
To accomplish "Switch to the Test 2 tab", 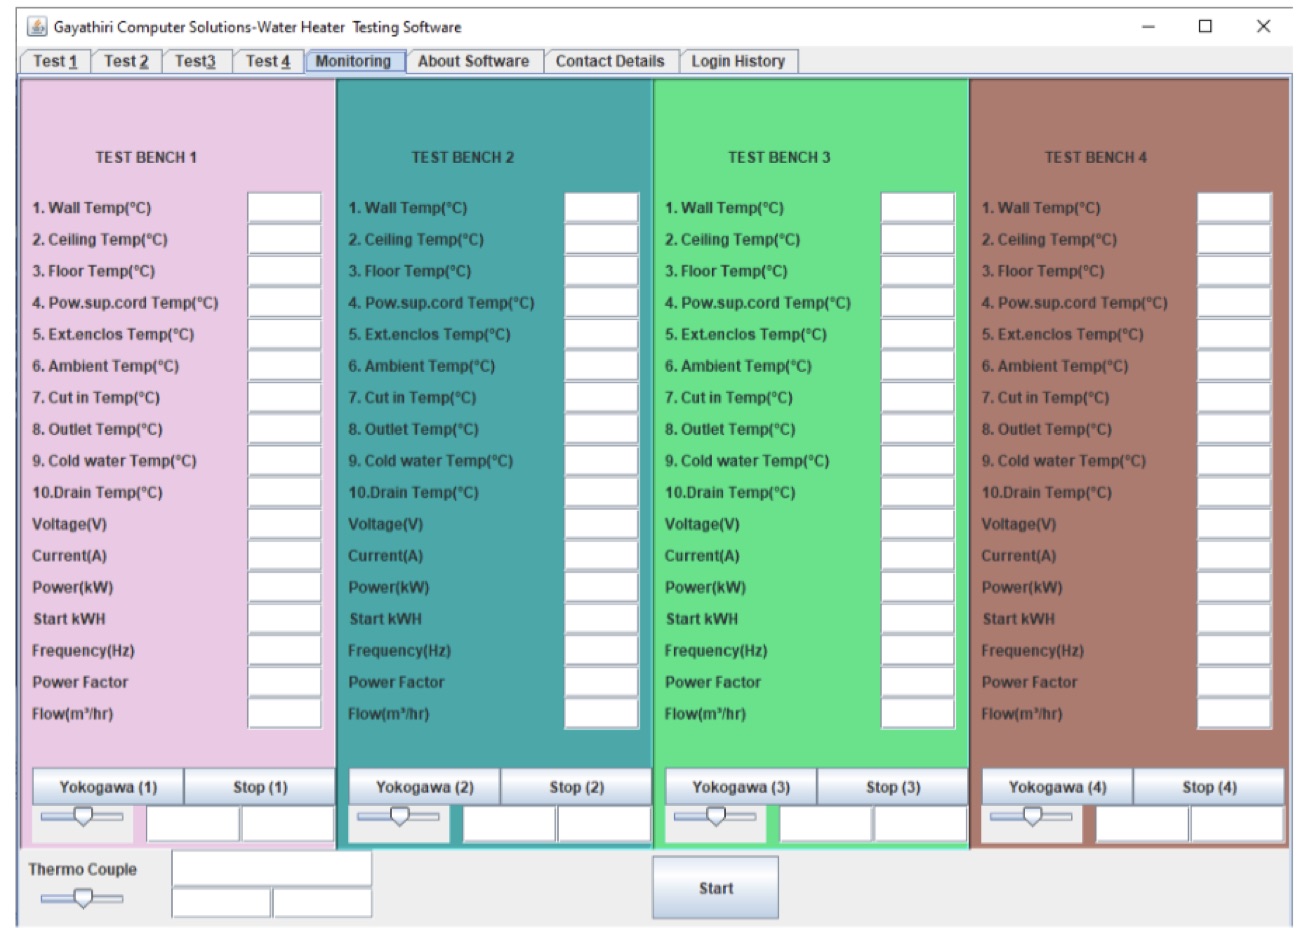I will pyautogui.click(x=126, y=61).
